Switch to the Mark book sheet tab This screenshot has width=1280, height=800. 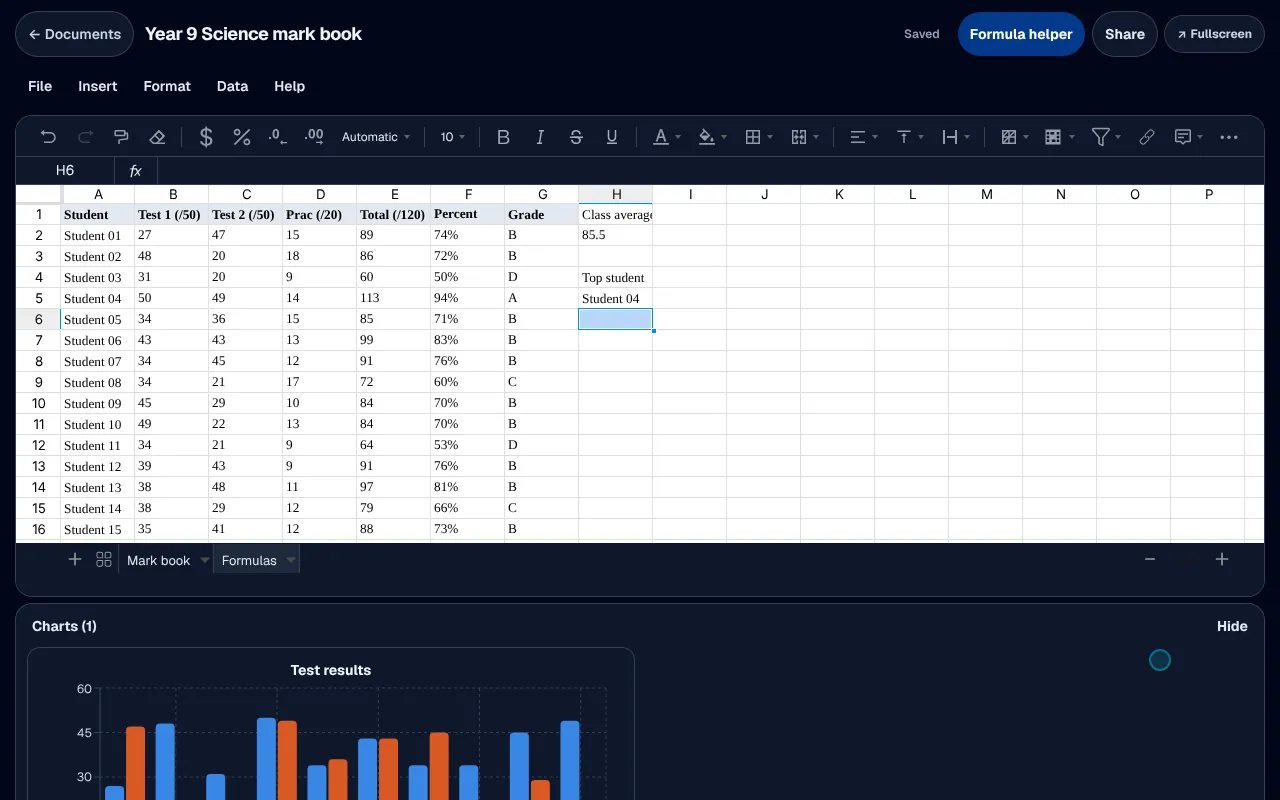coord(158,561)
